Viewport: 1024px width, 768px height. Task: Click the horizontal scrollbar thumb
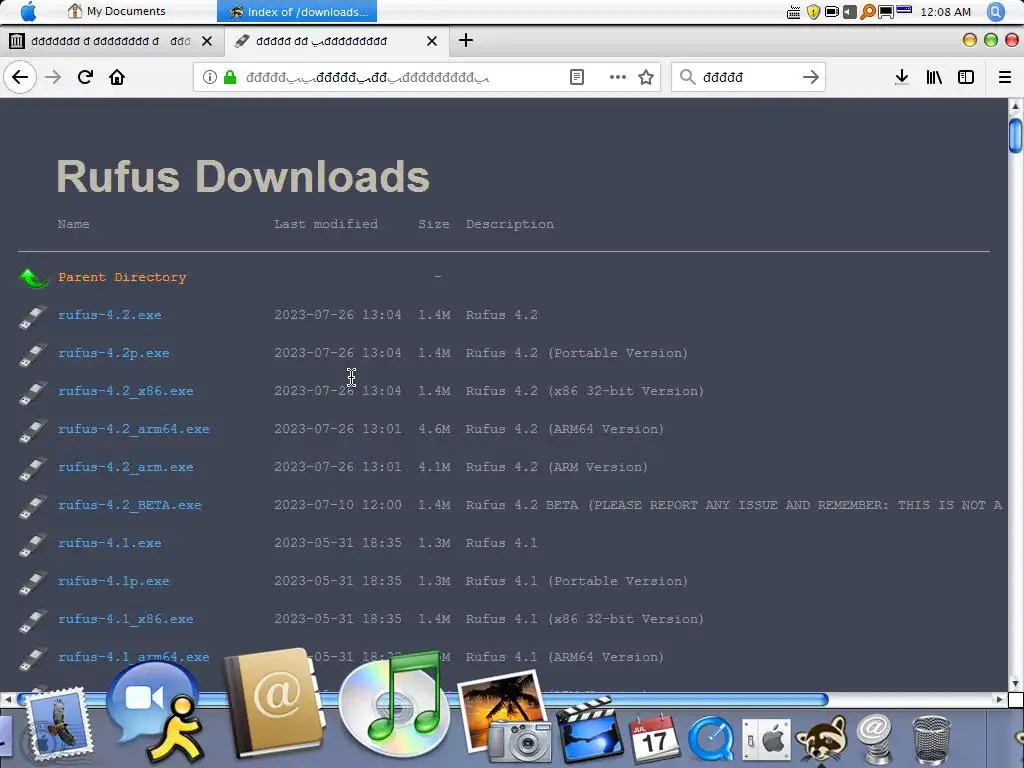pyautogui.click(x=422, y=699)
